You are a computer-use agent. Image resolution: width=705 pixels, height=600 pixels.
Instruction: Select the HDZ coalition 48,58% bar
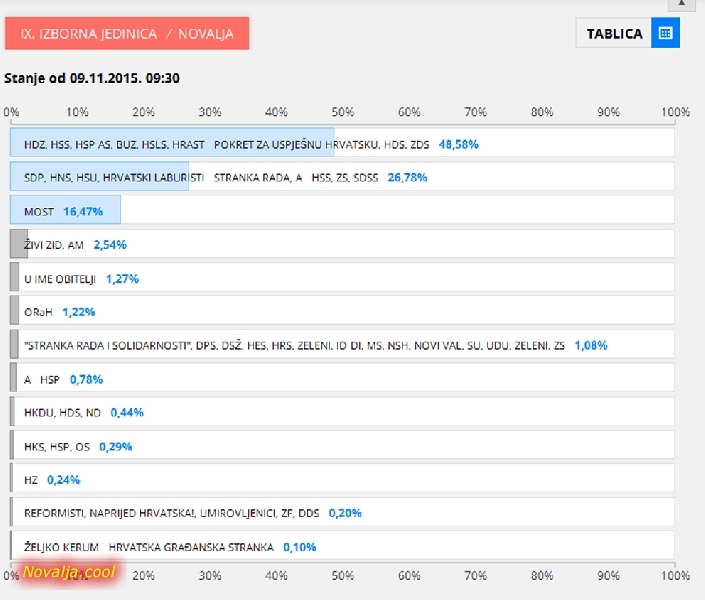coord(342,143)
